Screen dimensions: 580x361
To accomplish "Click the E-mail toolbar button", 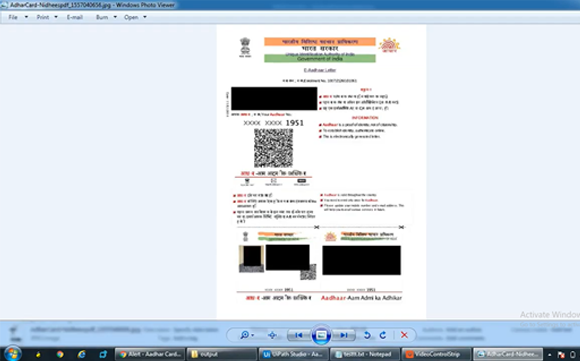I will tap(74, 17).
